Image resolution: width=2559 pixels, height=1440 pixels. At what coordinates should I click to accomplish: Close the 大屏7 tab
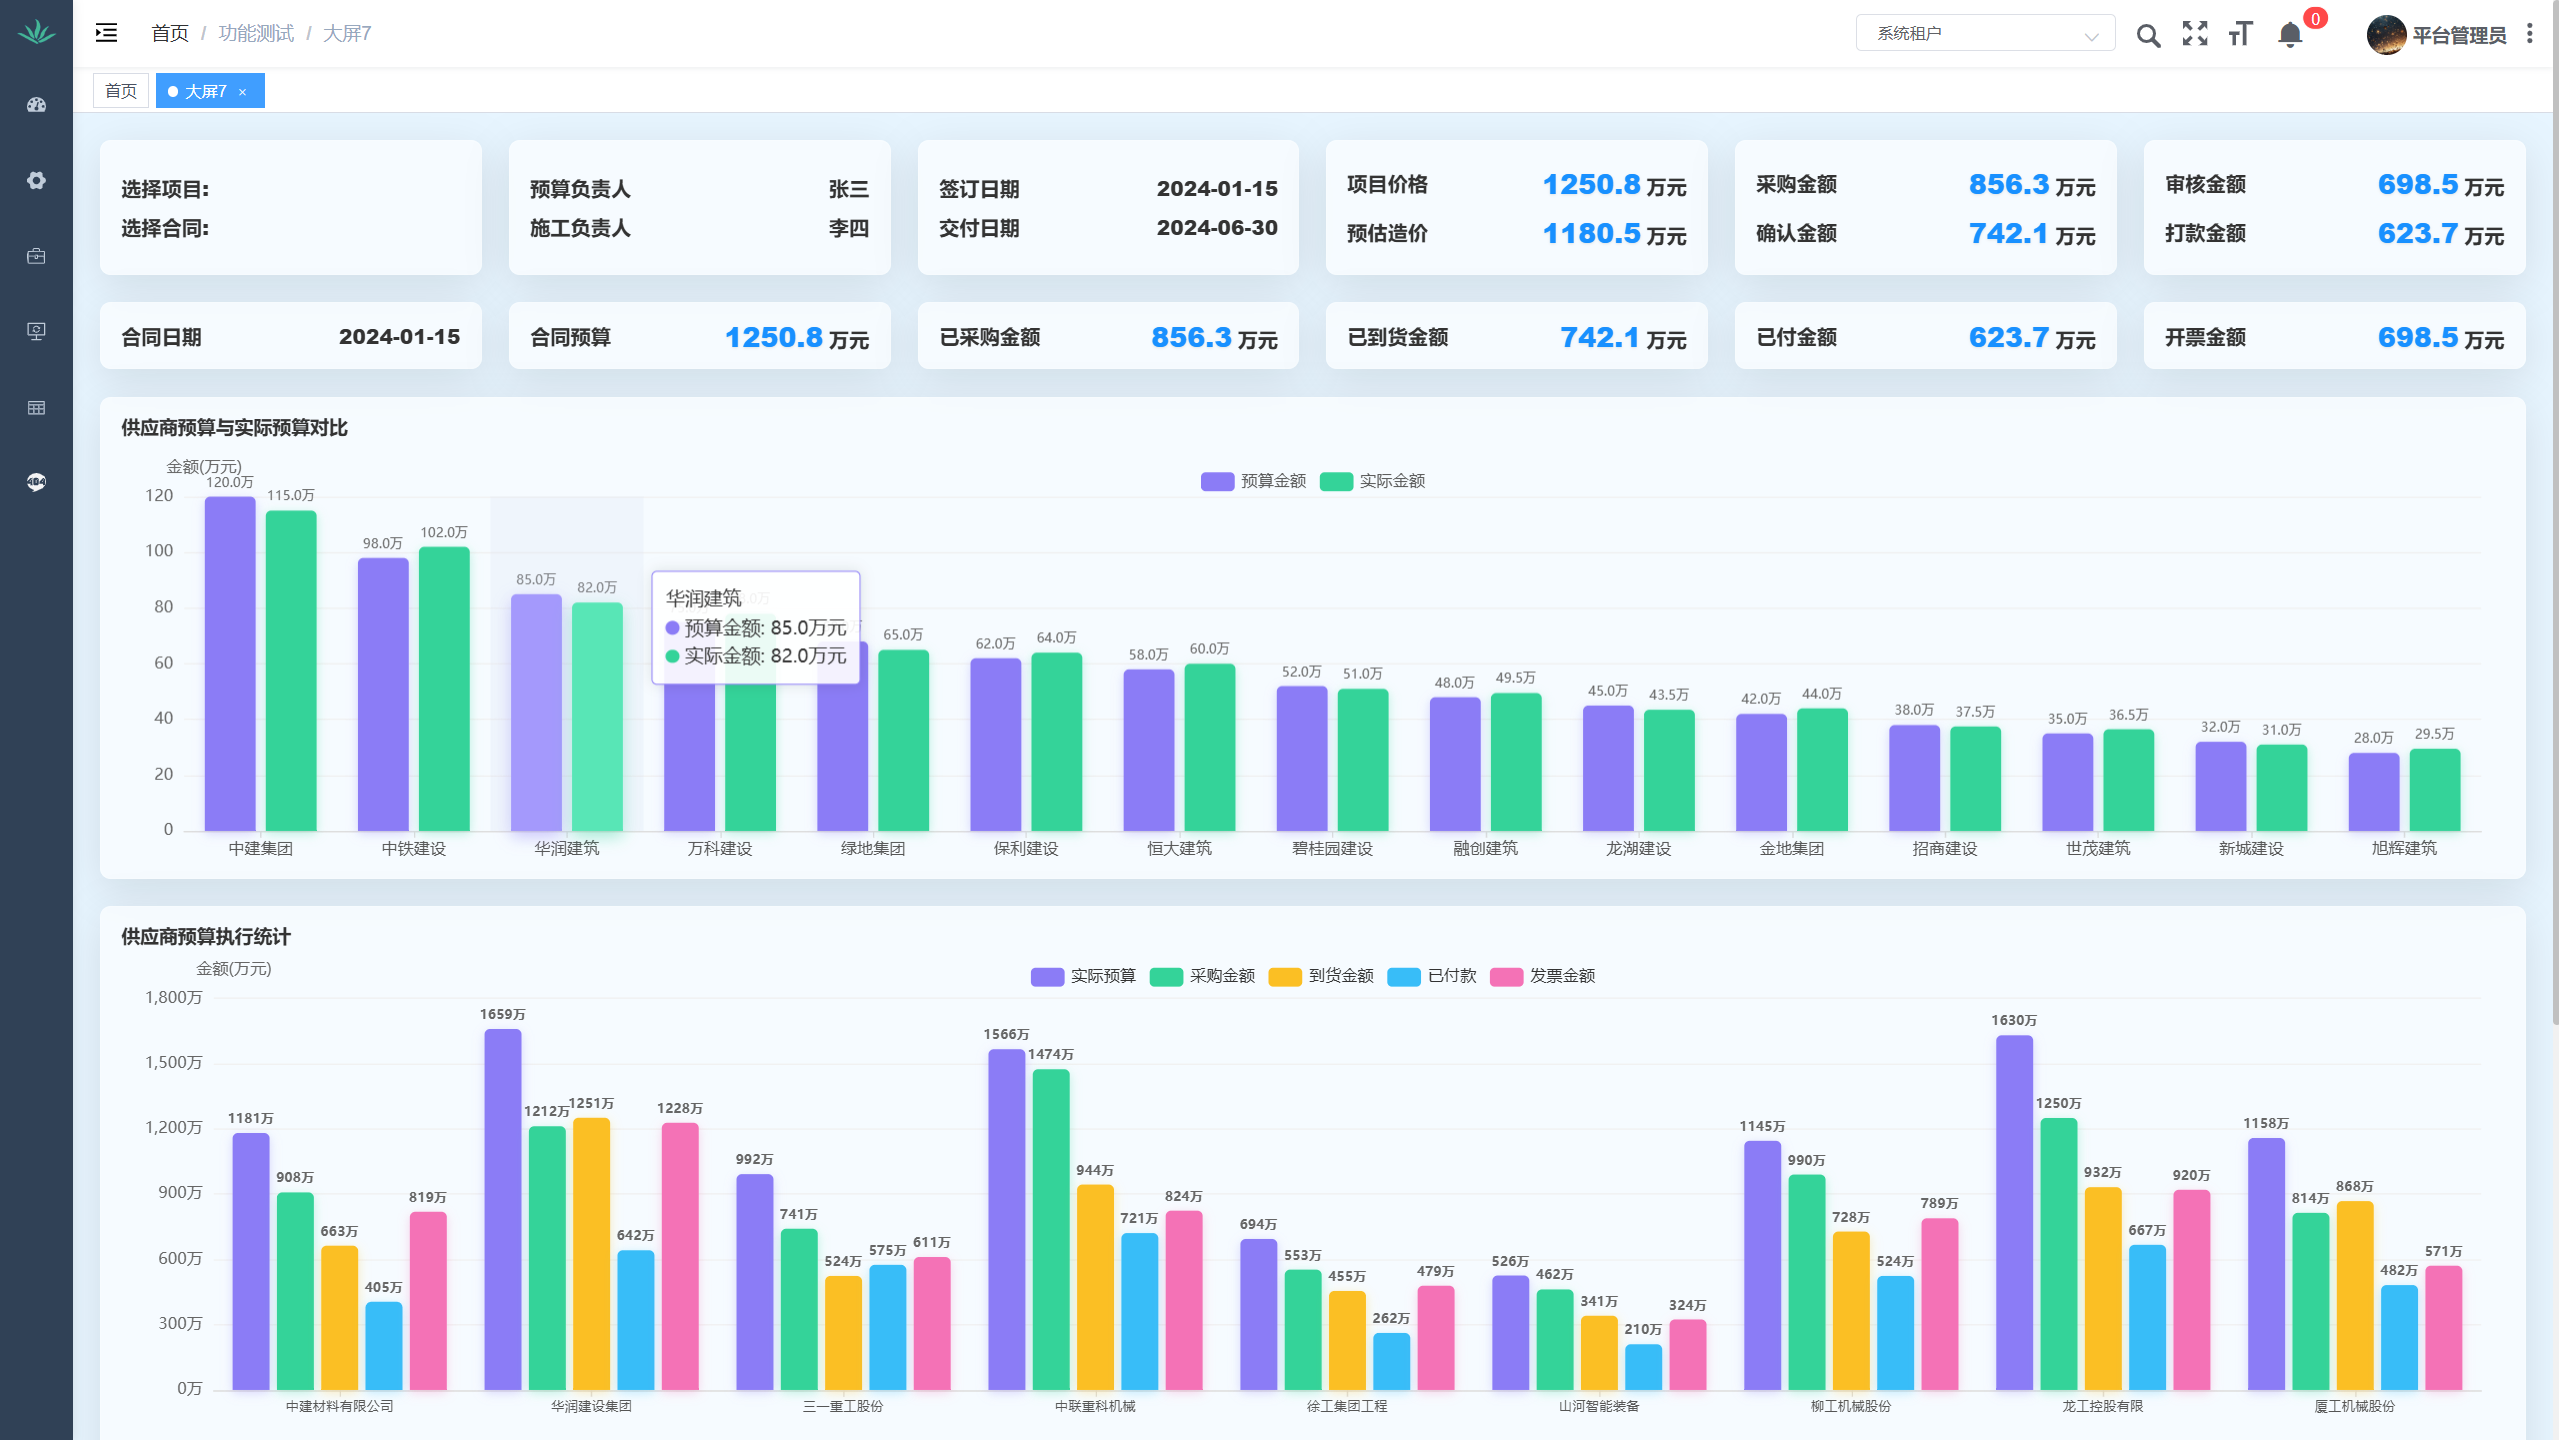click(242, 92)
